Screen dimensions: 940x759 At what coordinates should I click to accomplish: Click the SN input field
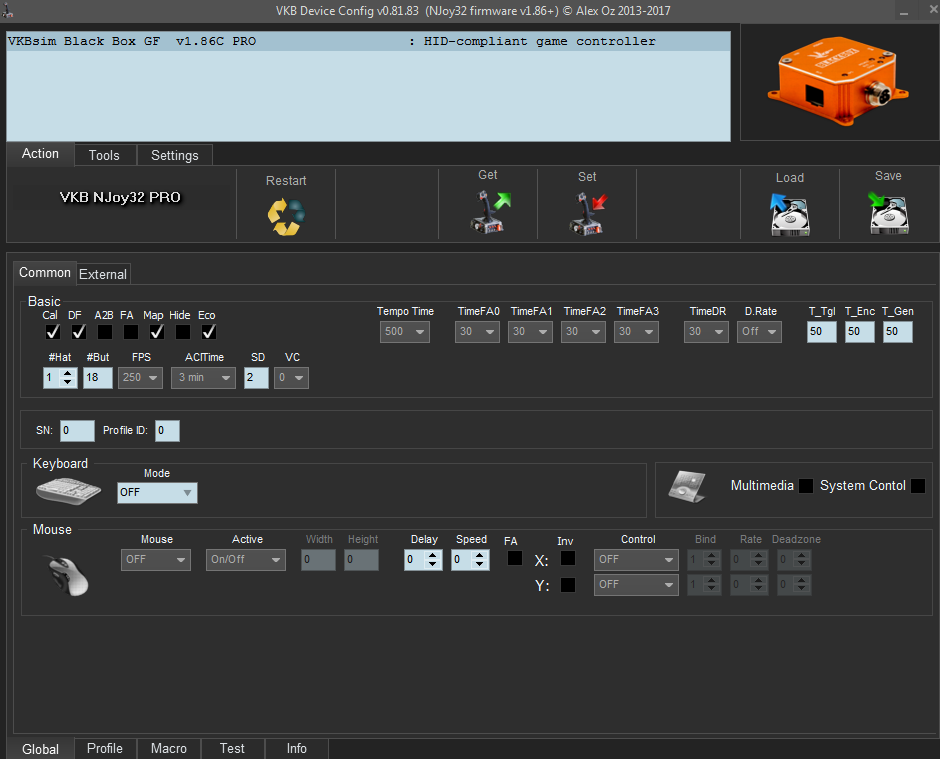coord(77,430)
